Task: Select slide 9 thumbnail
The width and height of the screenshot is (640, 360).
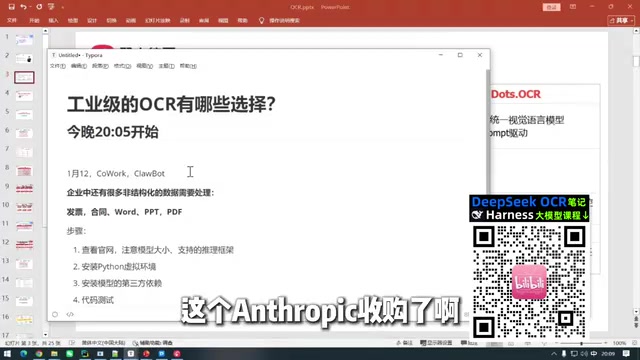Action: (x=24, y=189)
